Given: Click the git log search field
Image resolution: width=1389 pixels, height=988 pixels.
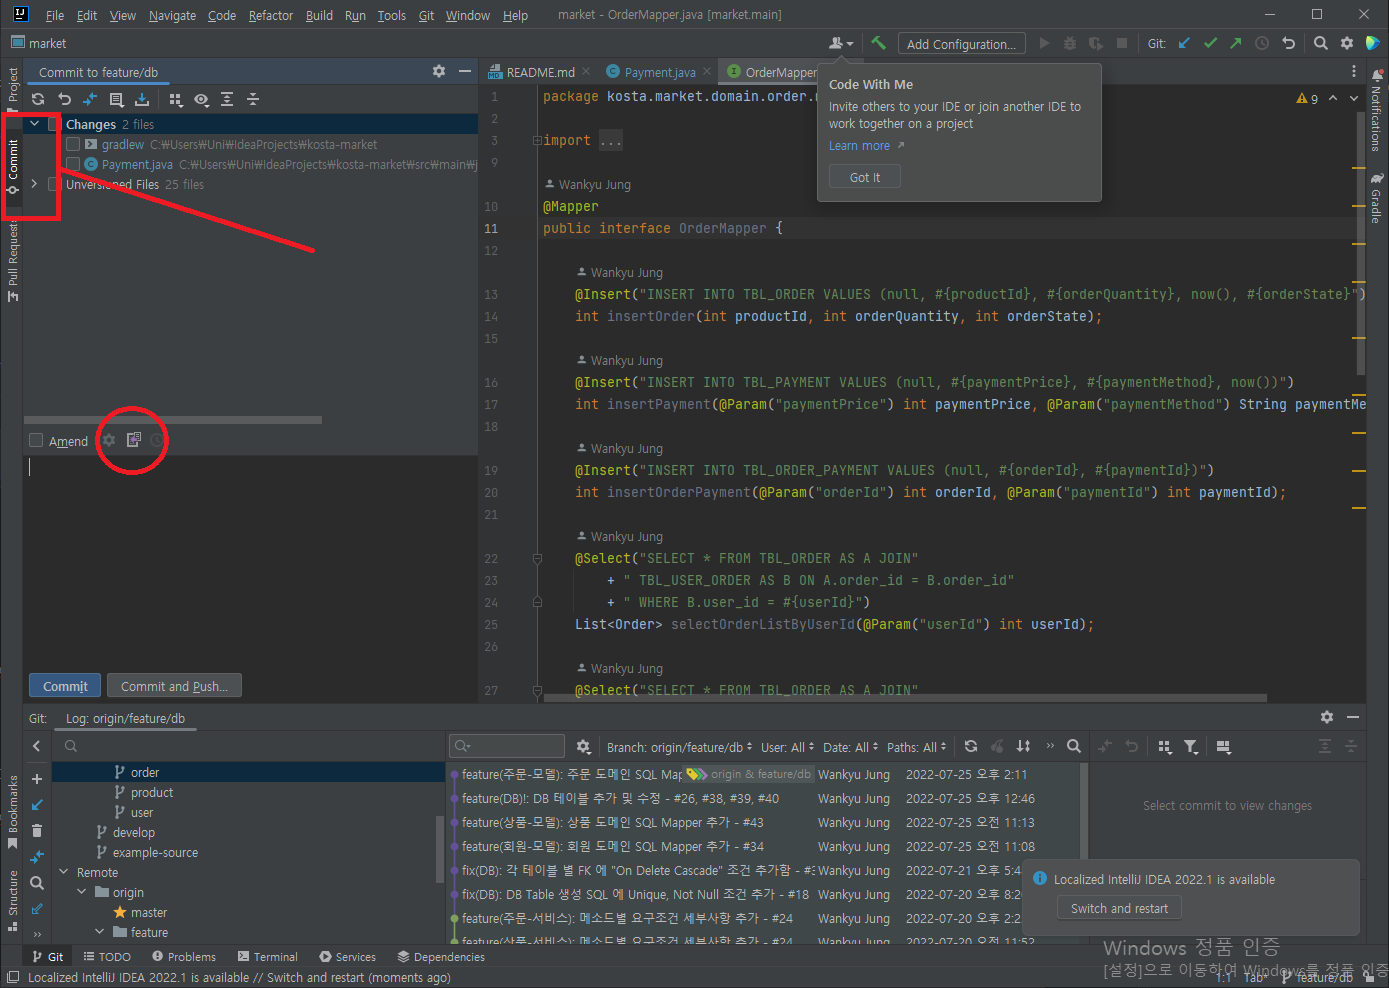Looking at the screenshot, I should (506, 746).
